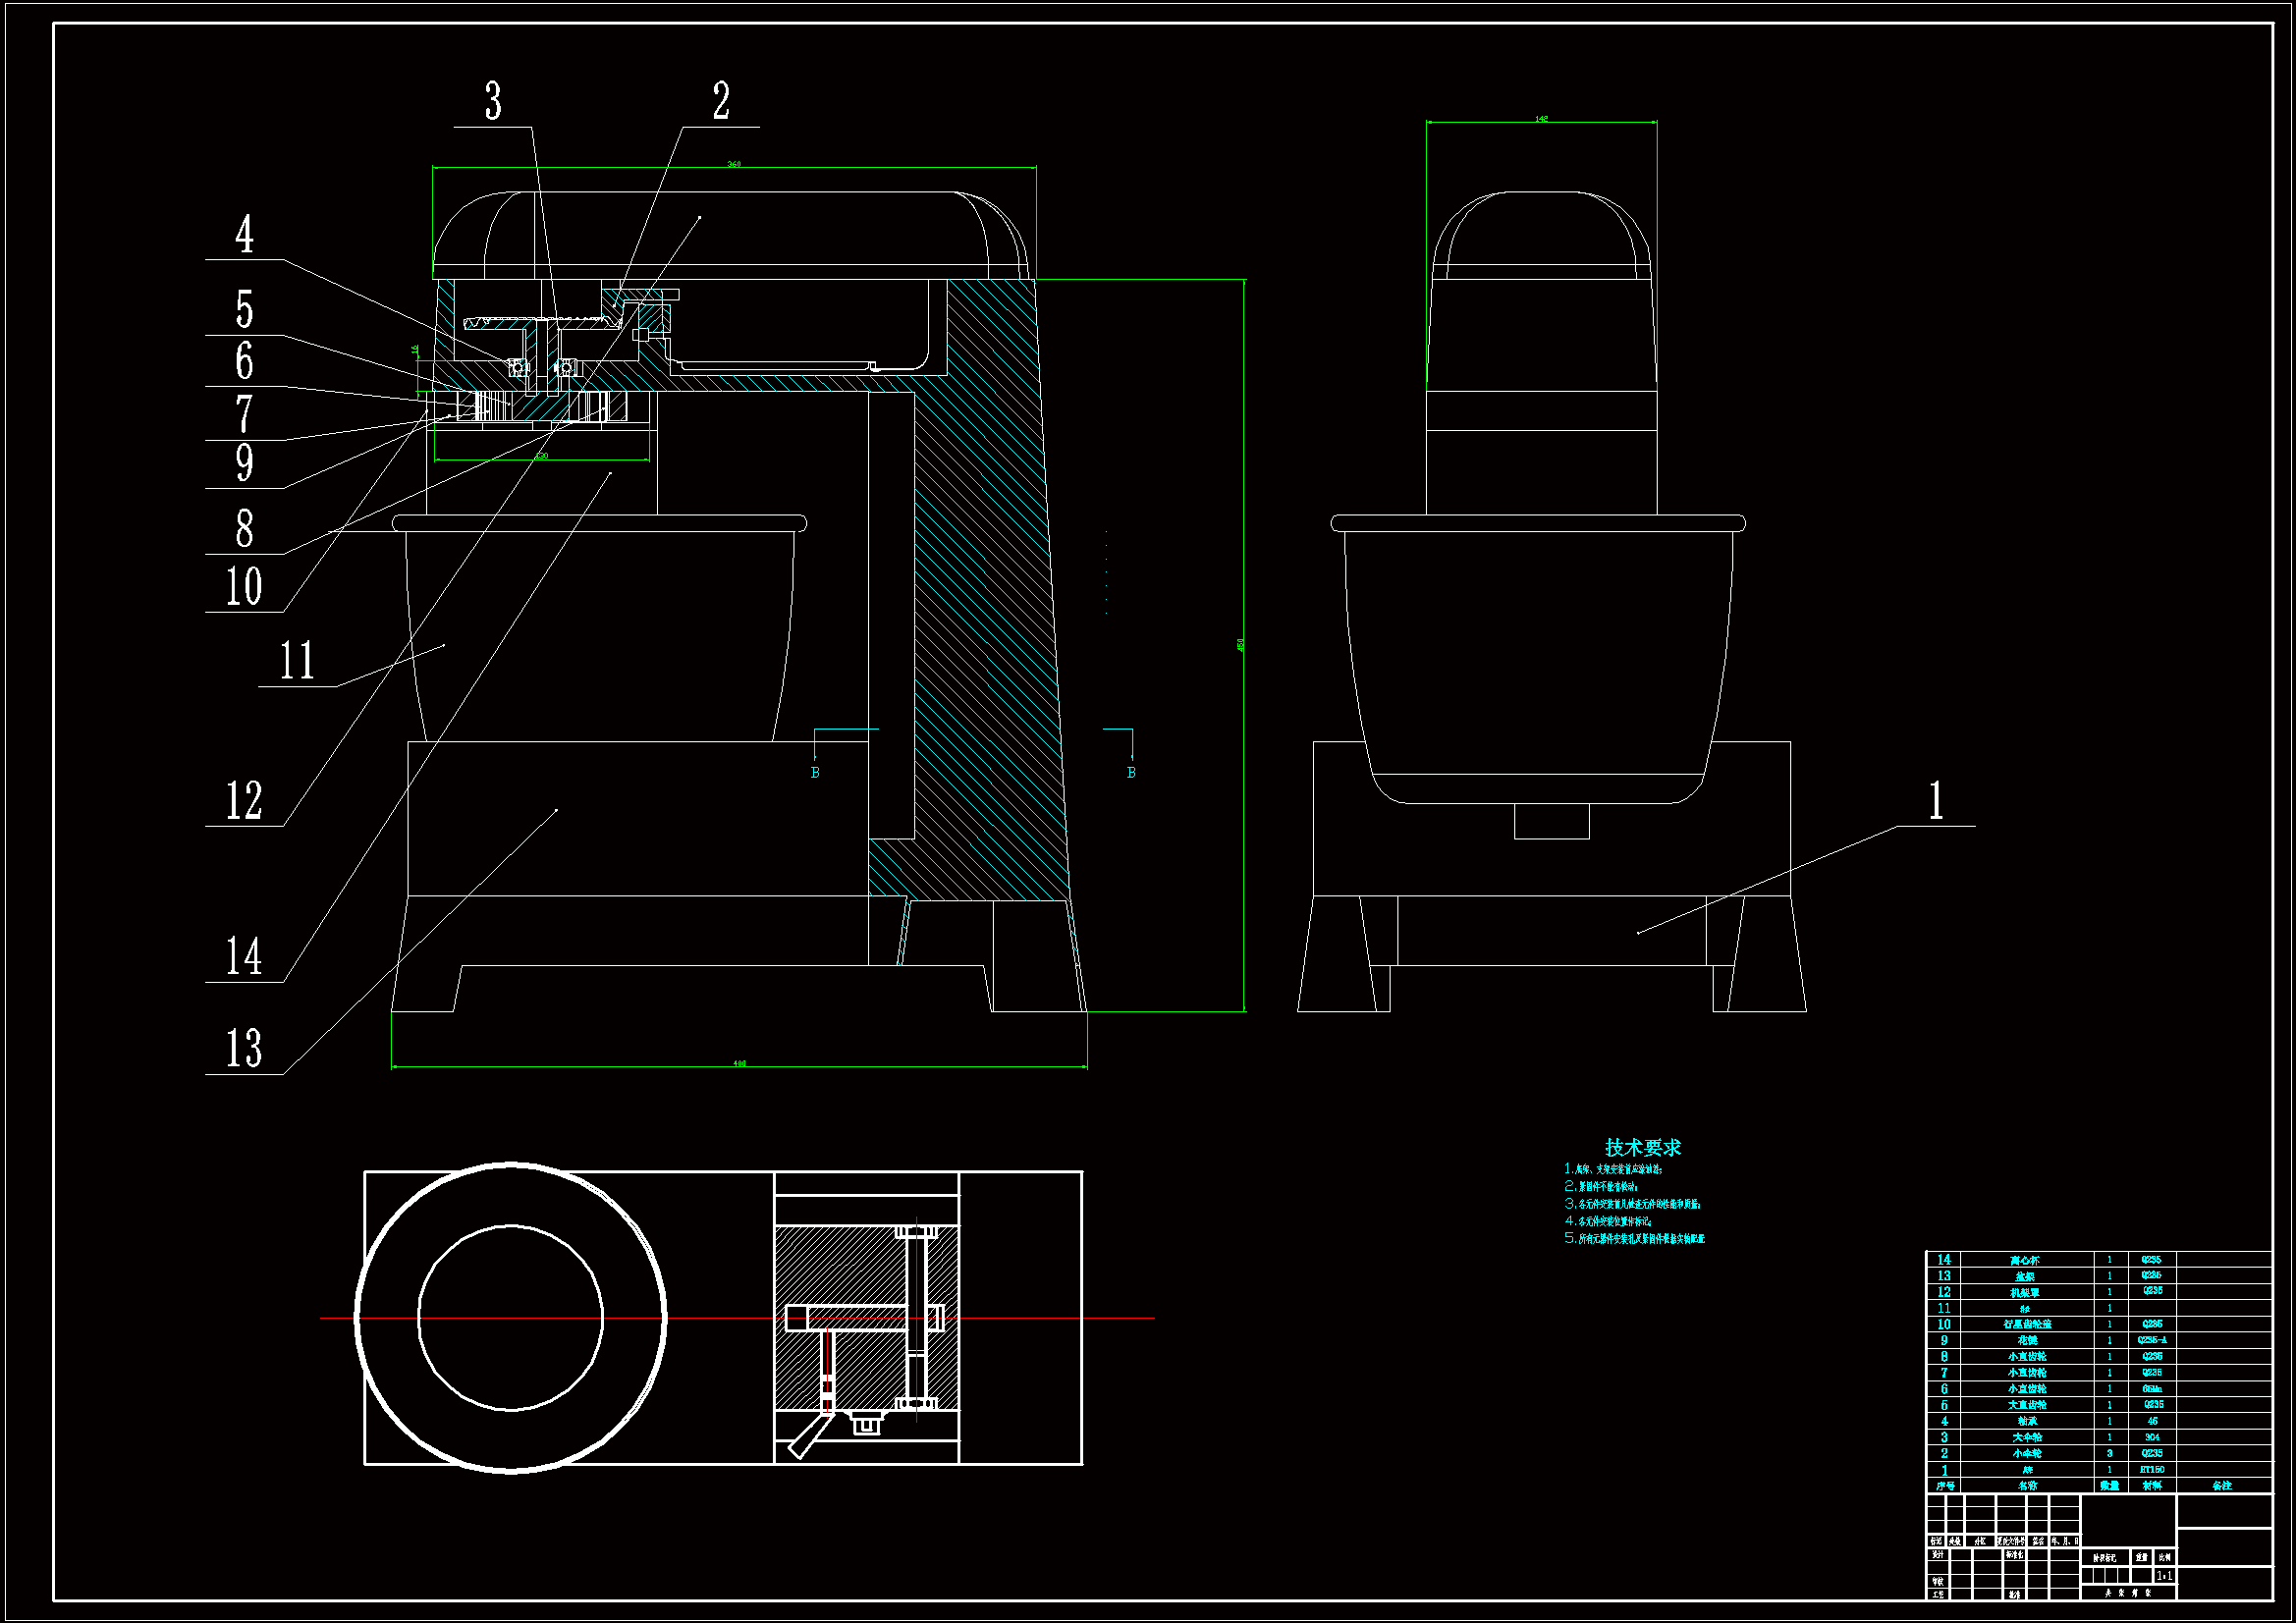Click the HT150 material cell in row 1
This screenshot has height=1623, width=2296.
(2151, 1470)
